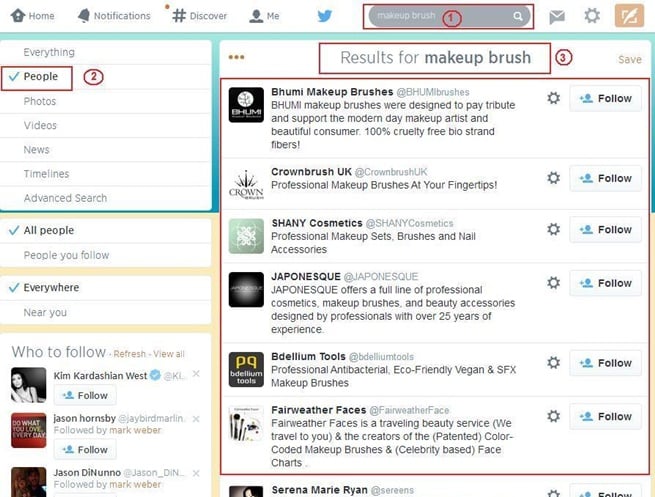Open the Home page

pyautogui.click(x=32, y=16)
